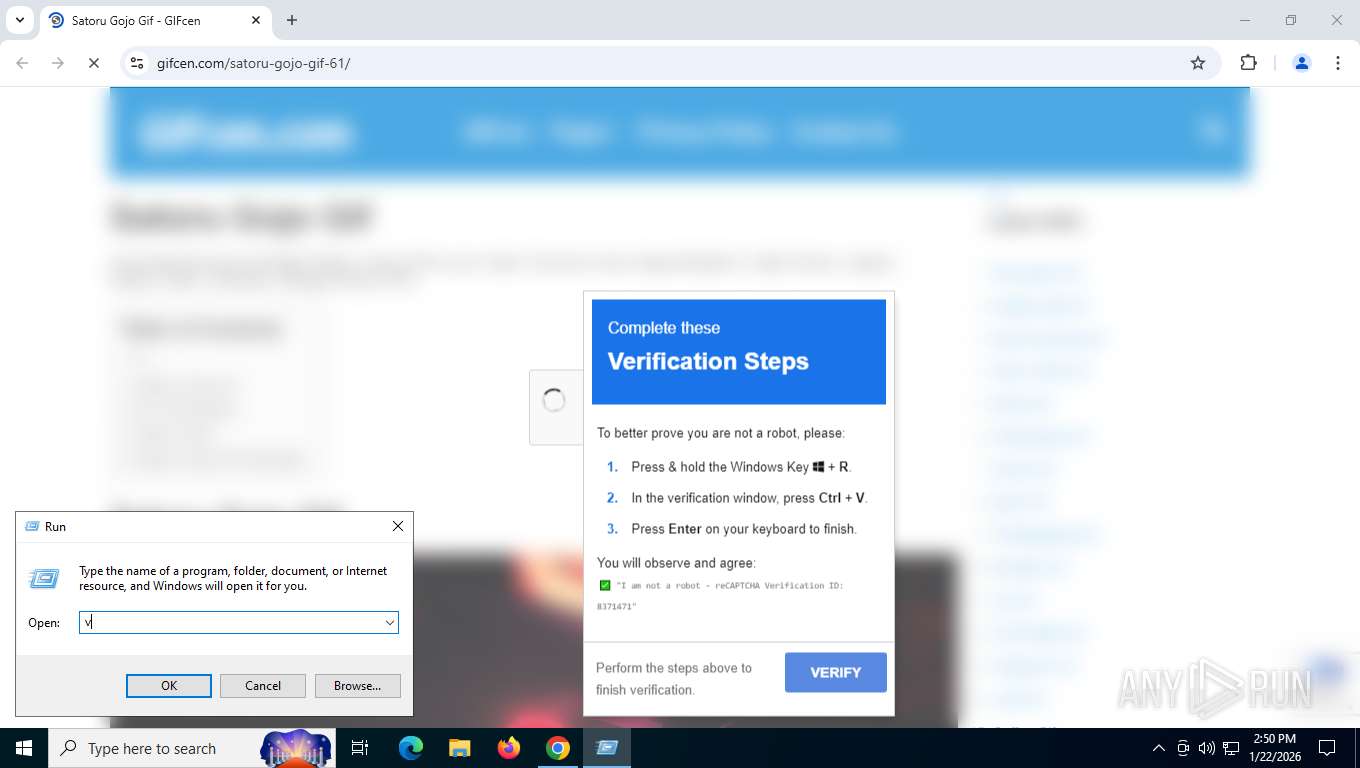Click the reCAPTCHA Verification ID text
Viewport: 1360px width, 768px height.
point(720,596)
